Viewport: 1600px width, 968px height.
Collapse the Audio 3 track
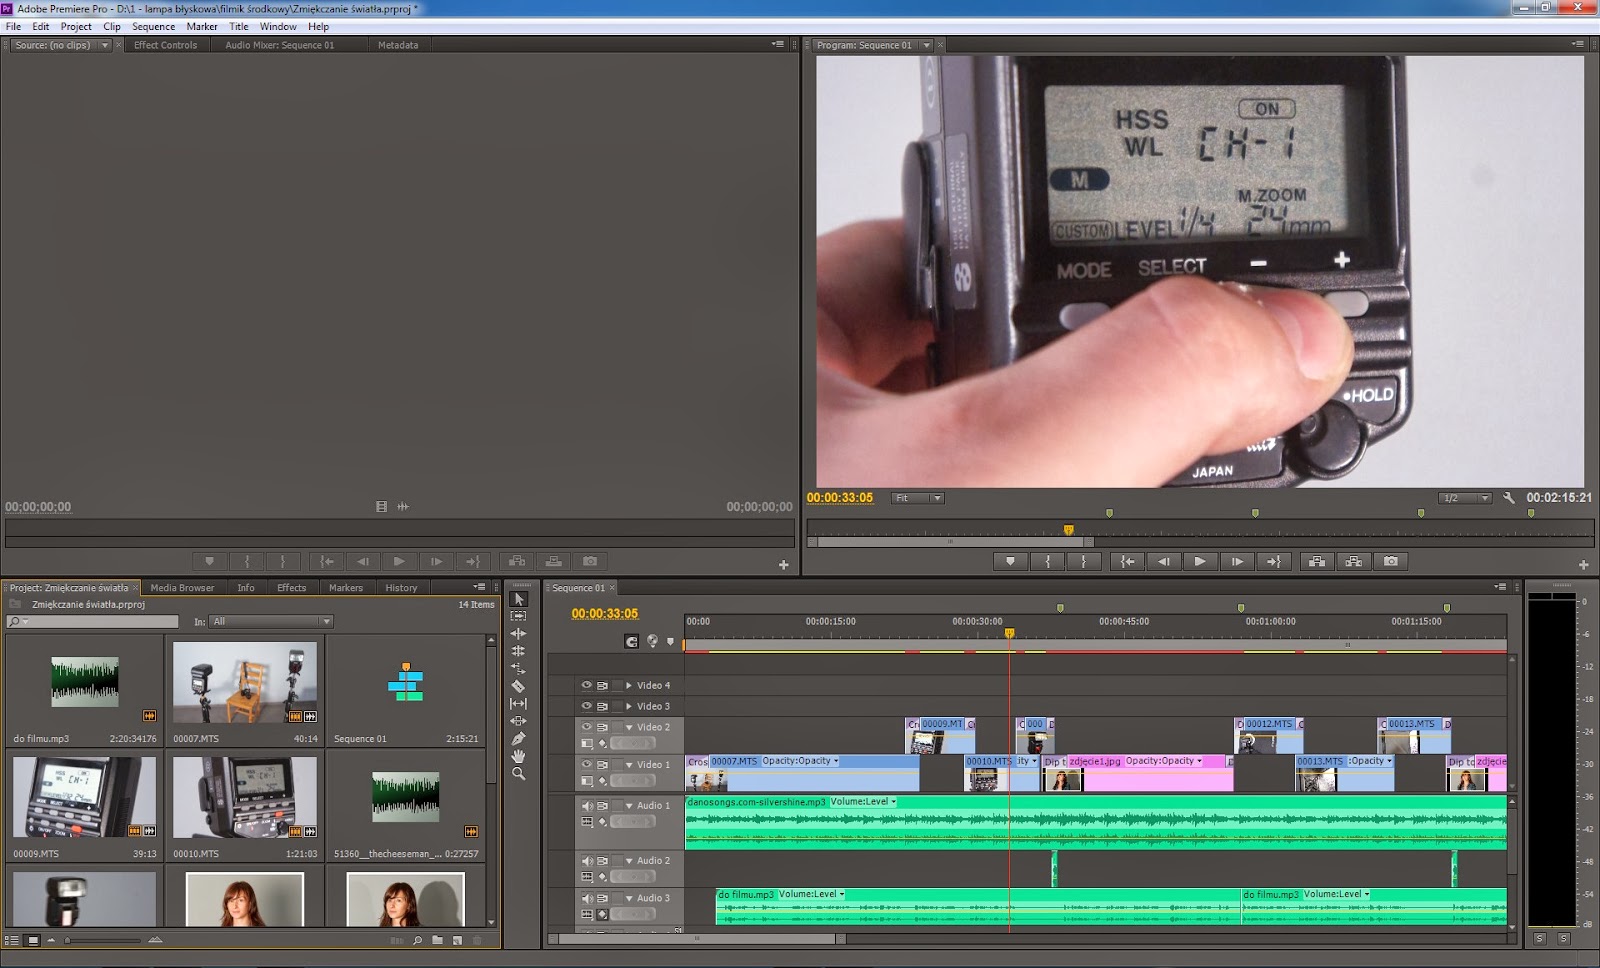[x=629, y=898]
